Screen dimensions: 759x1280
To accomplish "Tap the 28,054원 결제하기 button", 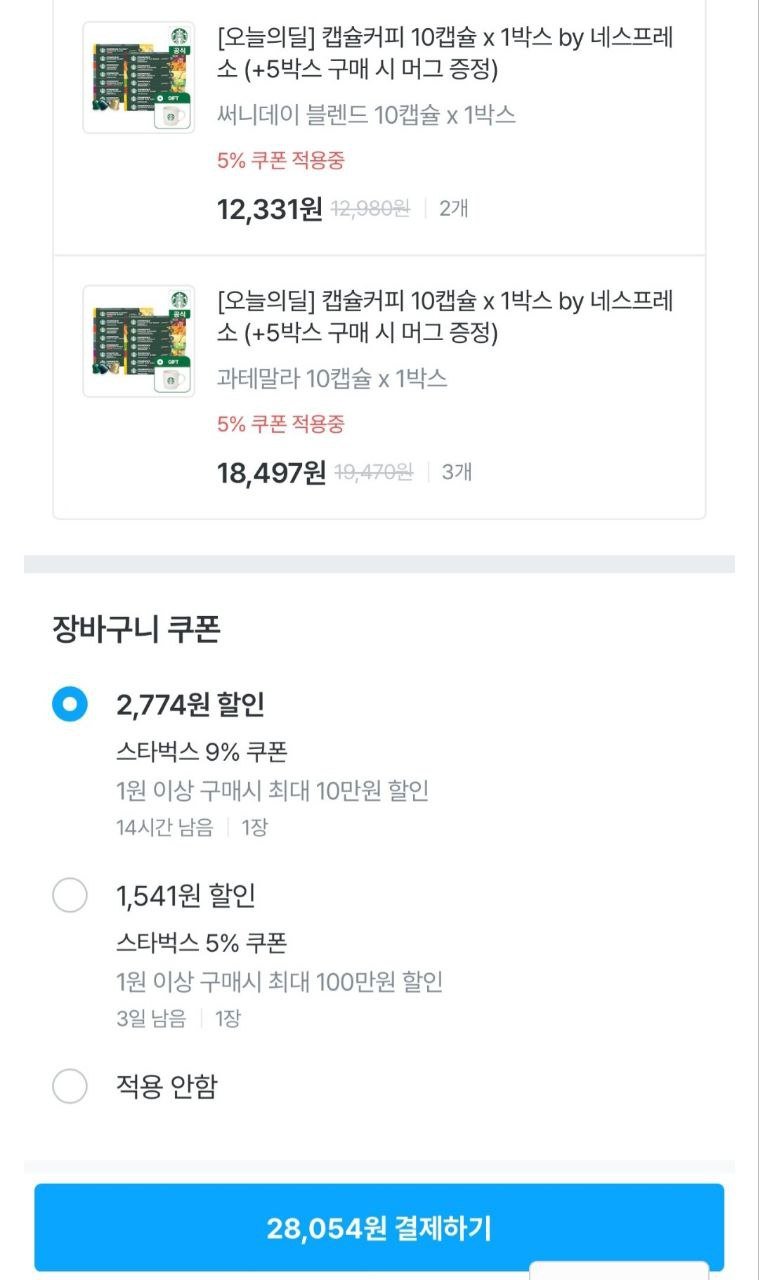I will (x=379, y=1228).
